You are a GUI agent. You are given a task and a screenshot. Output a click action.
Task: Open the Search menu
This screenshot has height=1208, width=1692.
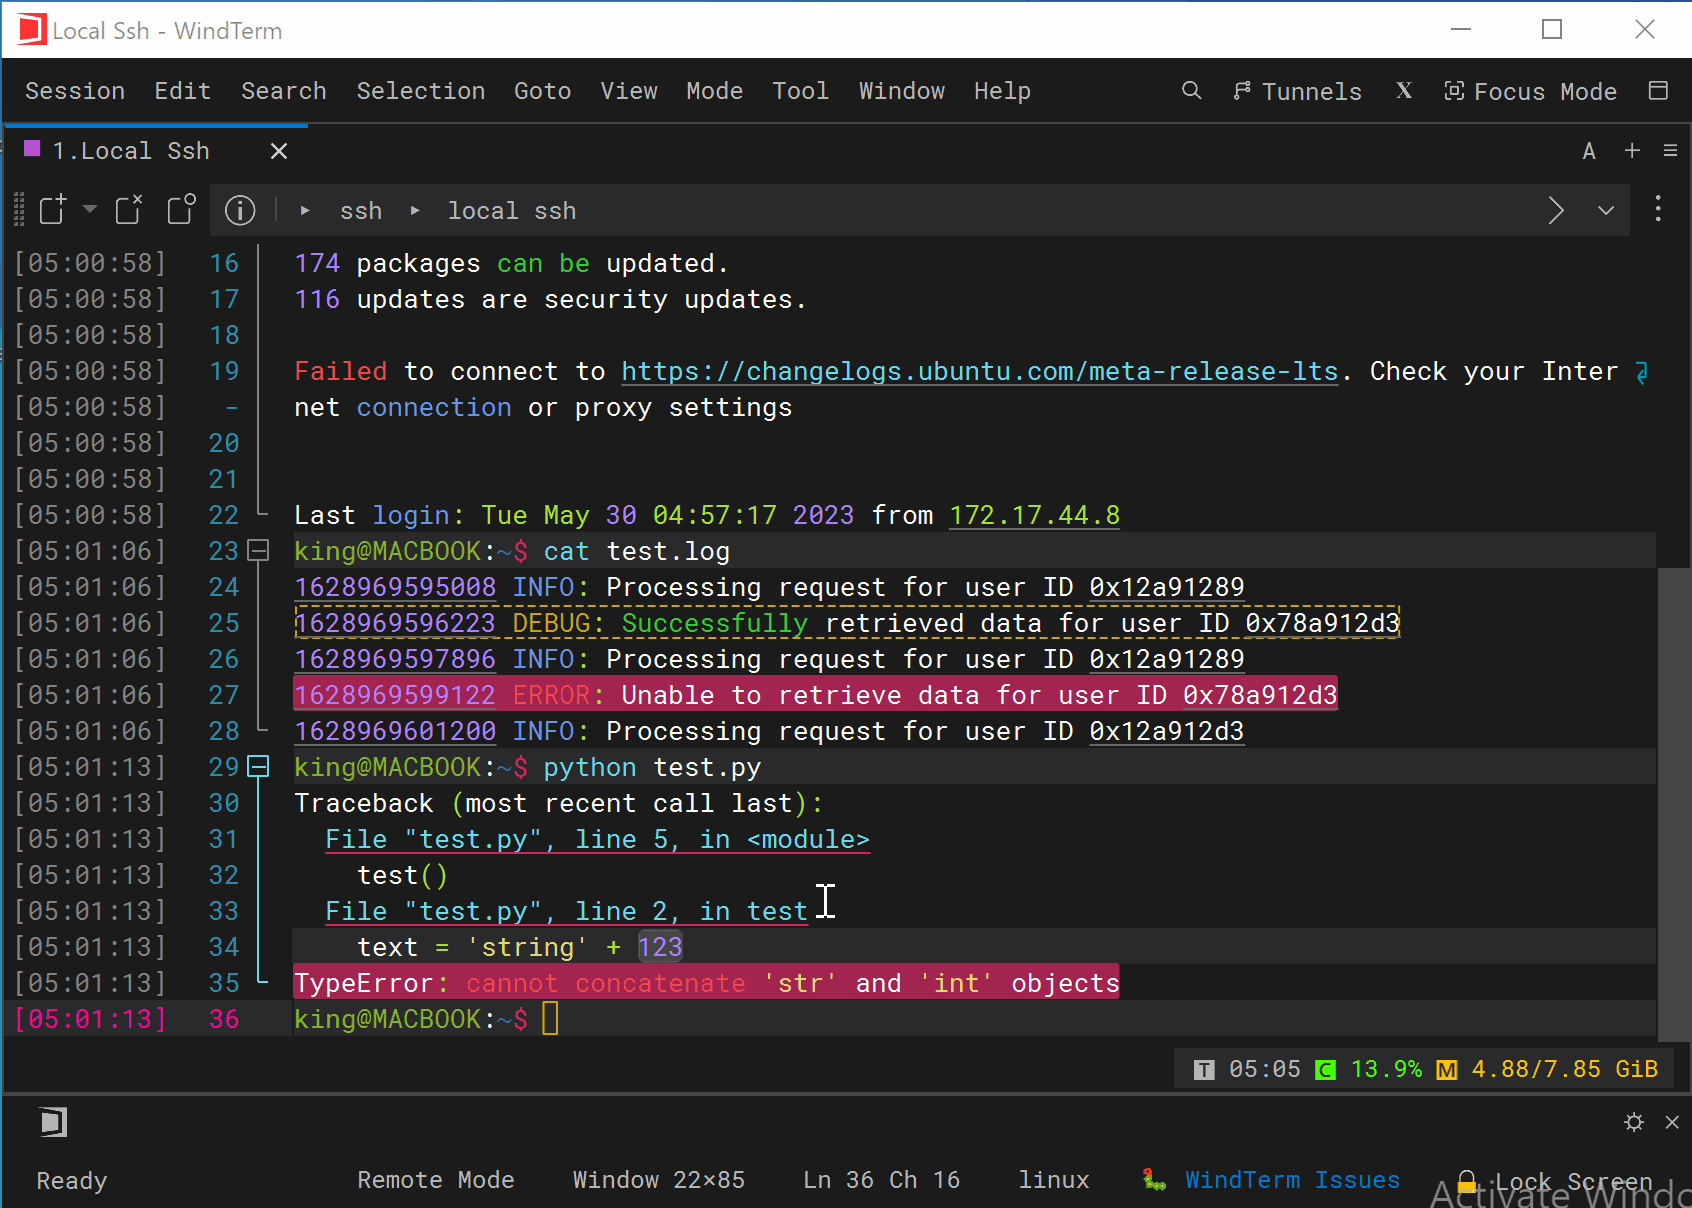(x=284, y=91)
